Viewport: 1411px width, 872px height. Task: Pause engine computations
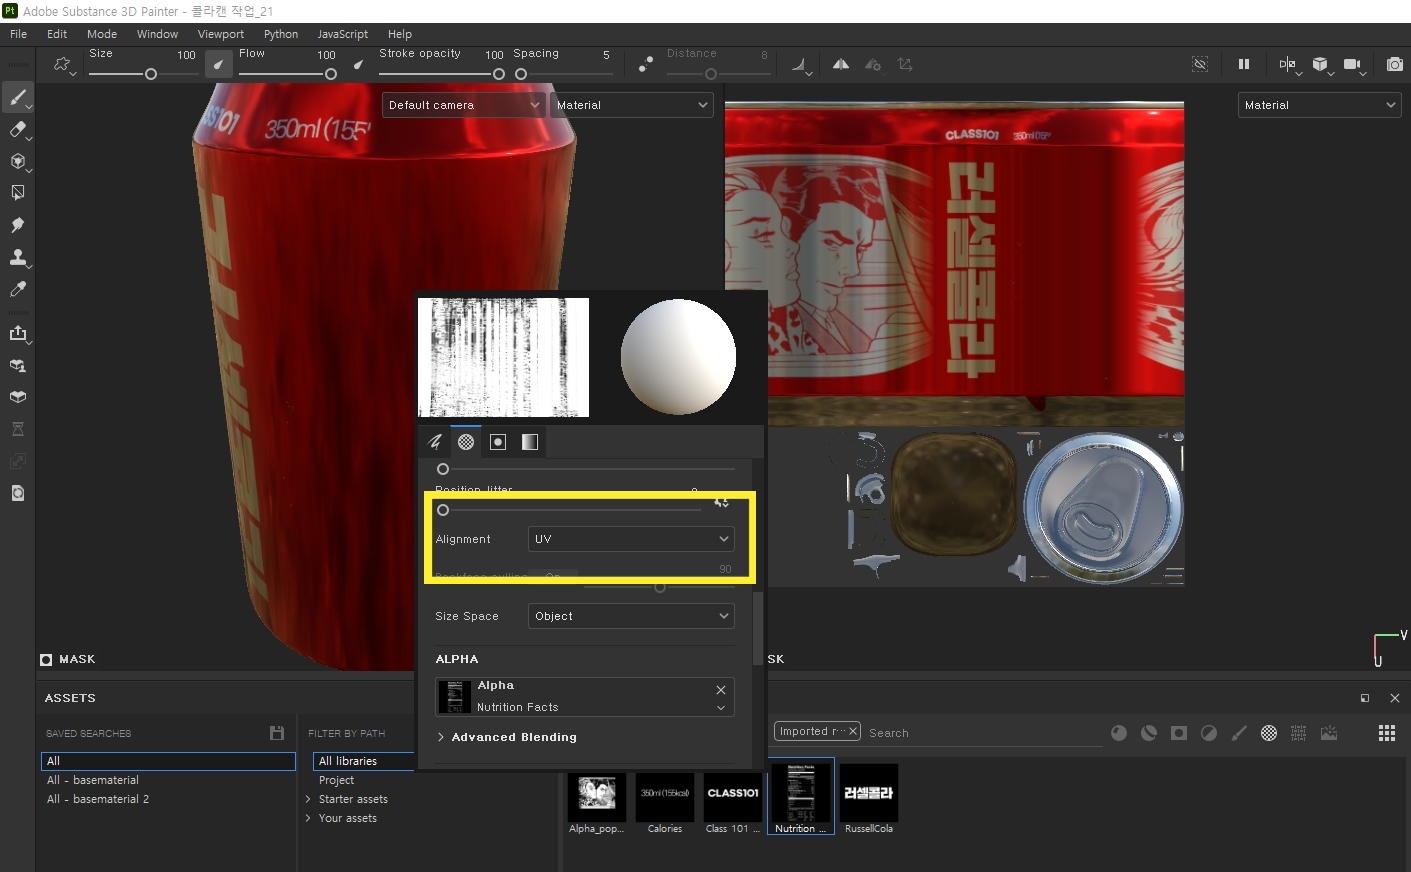pos(1244,64)
